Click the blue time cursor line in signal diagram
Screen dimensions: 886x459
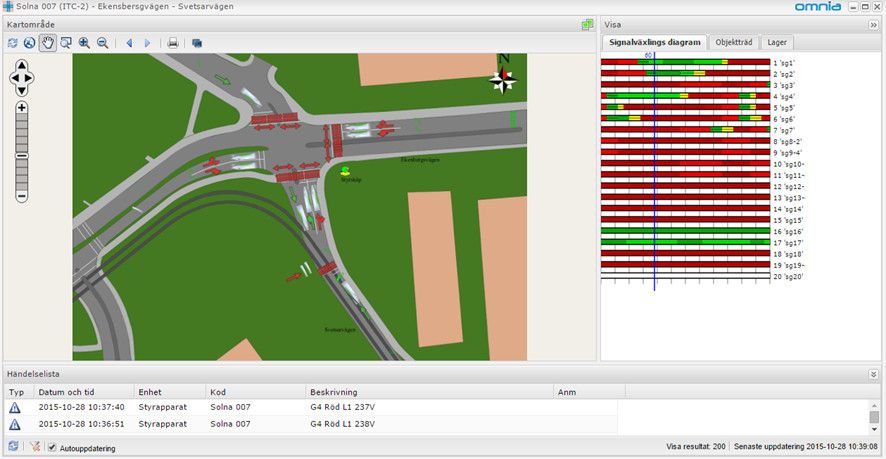(654, 172)
